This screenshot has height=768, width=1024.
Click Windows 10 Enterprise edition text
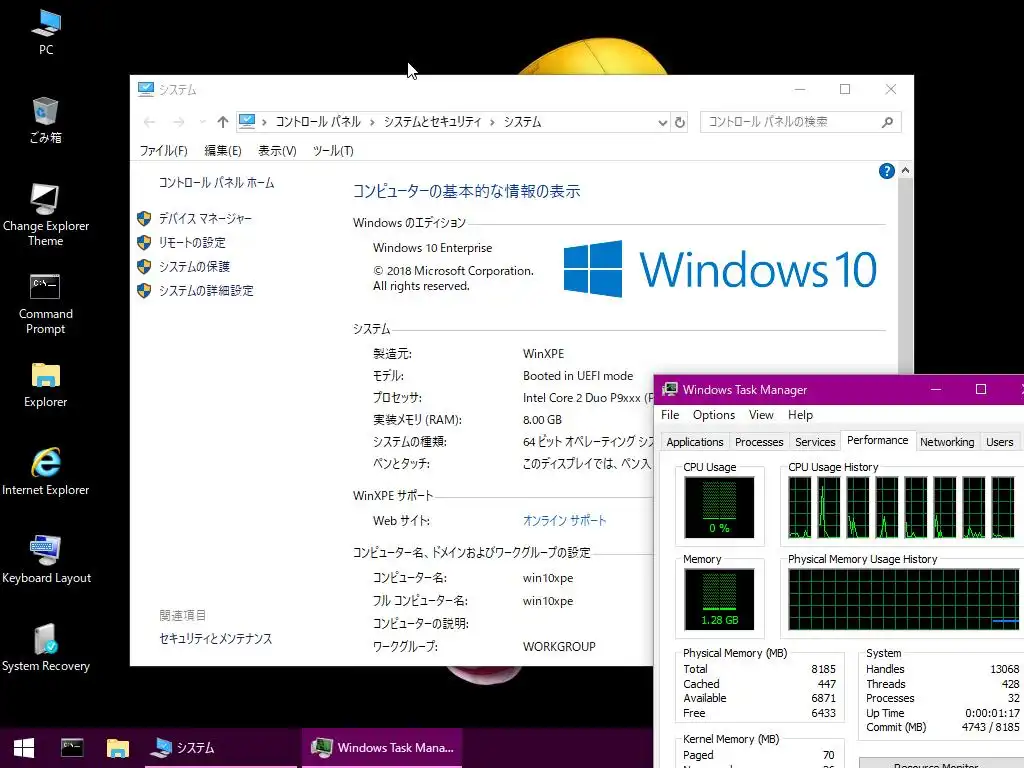pos(432,248)
